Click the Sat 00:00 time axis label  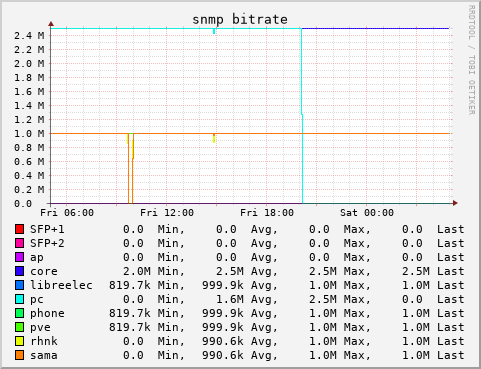pos(367,213)
